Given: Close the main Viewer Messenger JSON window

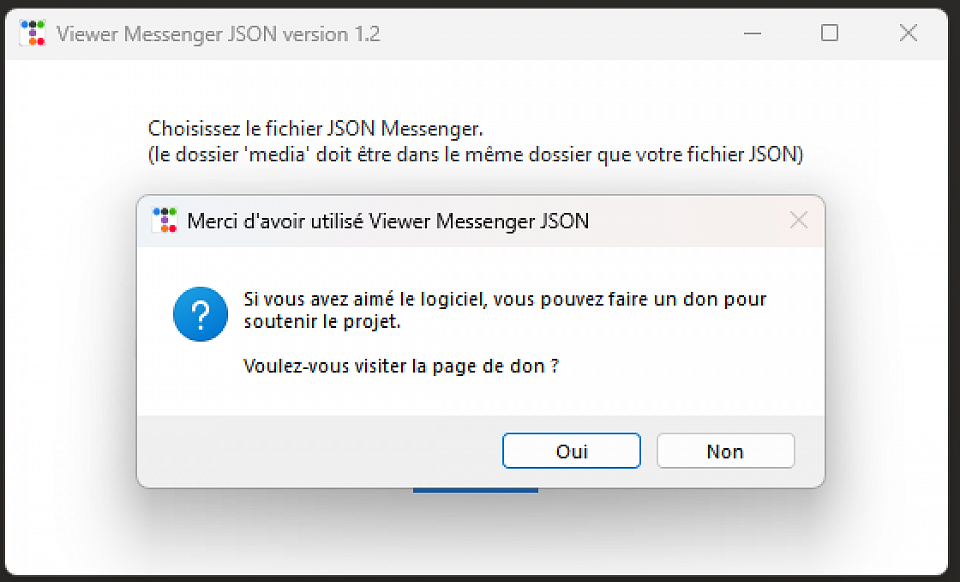Looking at the screenshot, I should 908,33.
